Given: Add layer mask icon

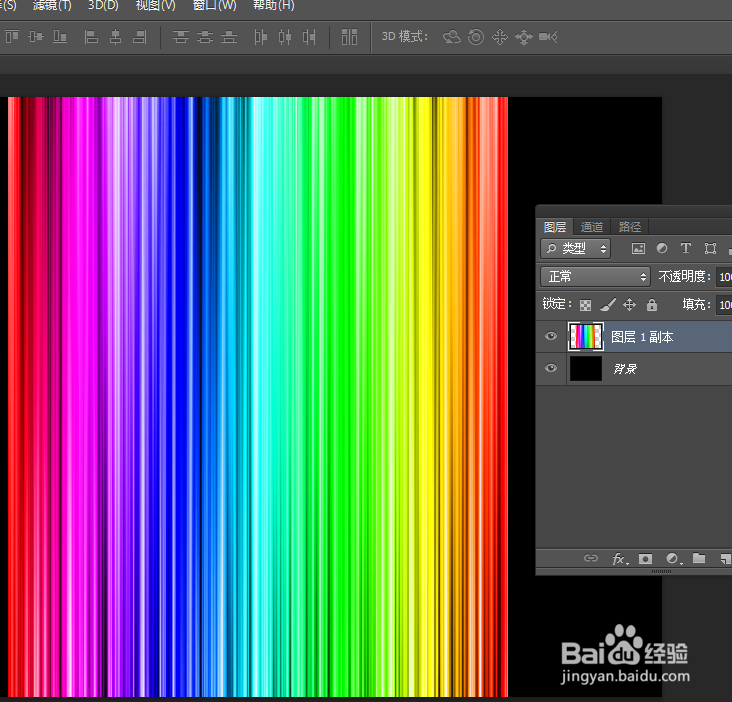Looking at the screenshot, I should pos(645,559).
